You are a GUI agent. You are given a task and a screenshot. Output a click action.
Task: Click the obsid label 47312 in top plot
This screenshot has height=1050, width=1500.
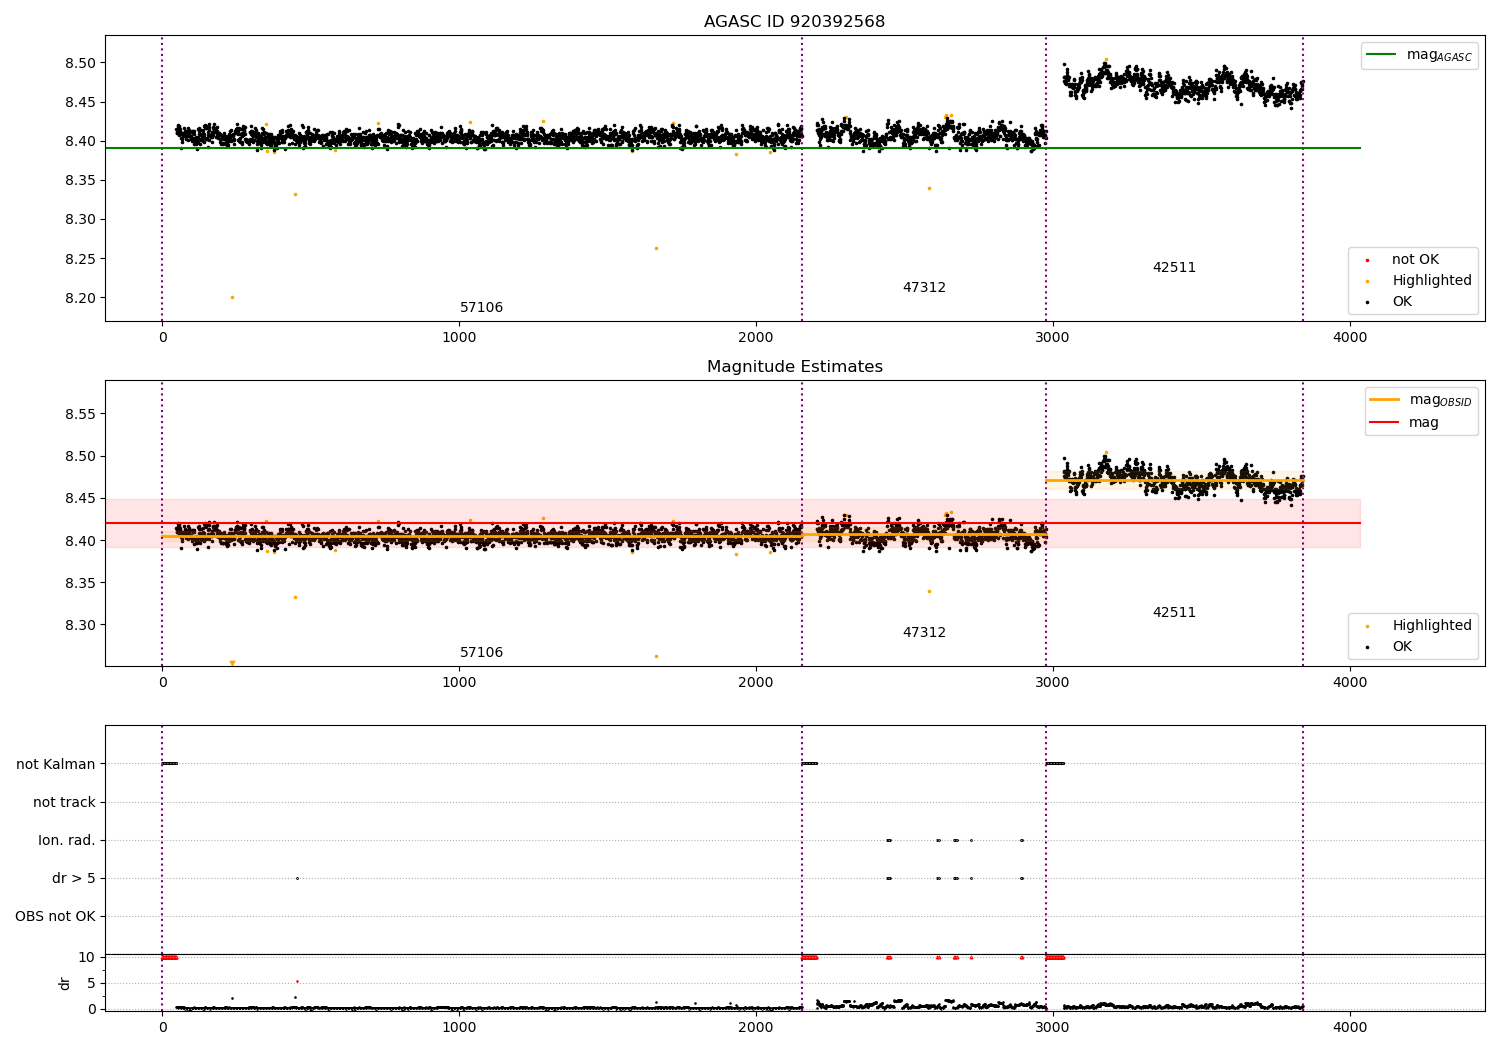(x=924, y=288)
